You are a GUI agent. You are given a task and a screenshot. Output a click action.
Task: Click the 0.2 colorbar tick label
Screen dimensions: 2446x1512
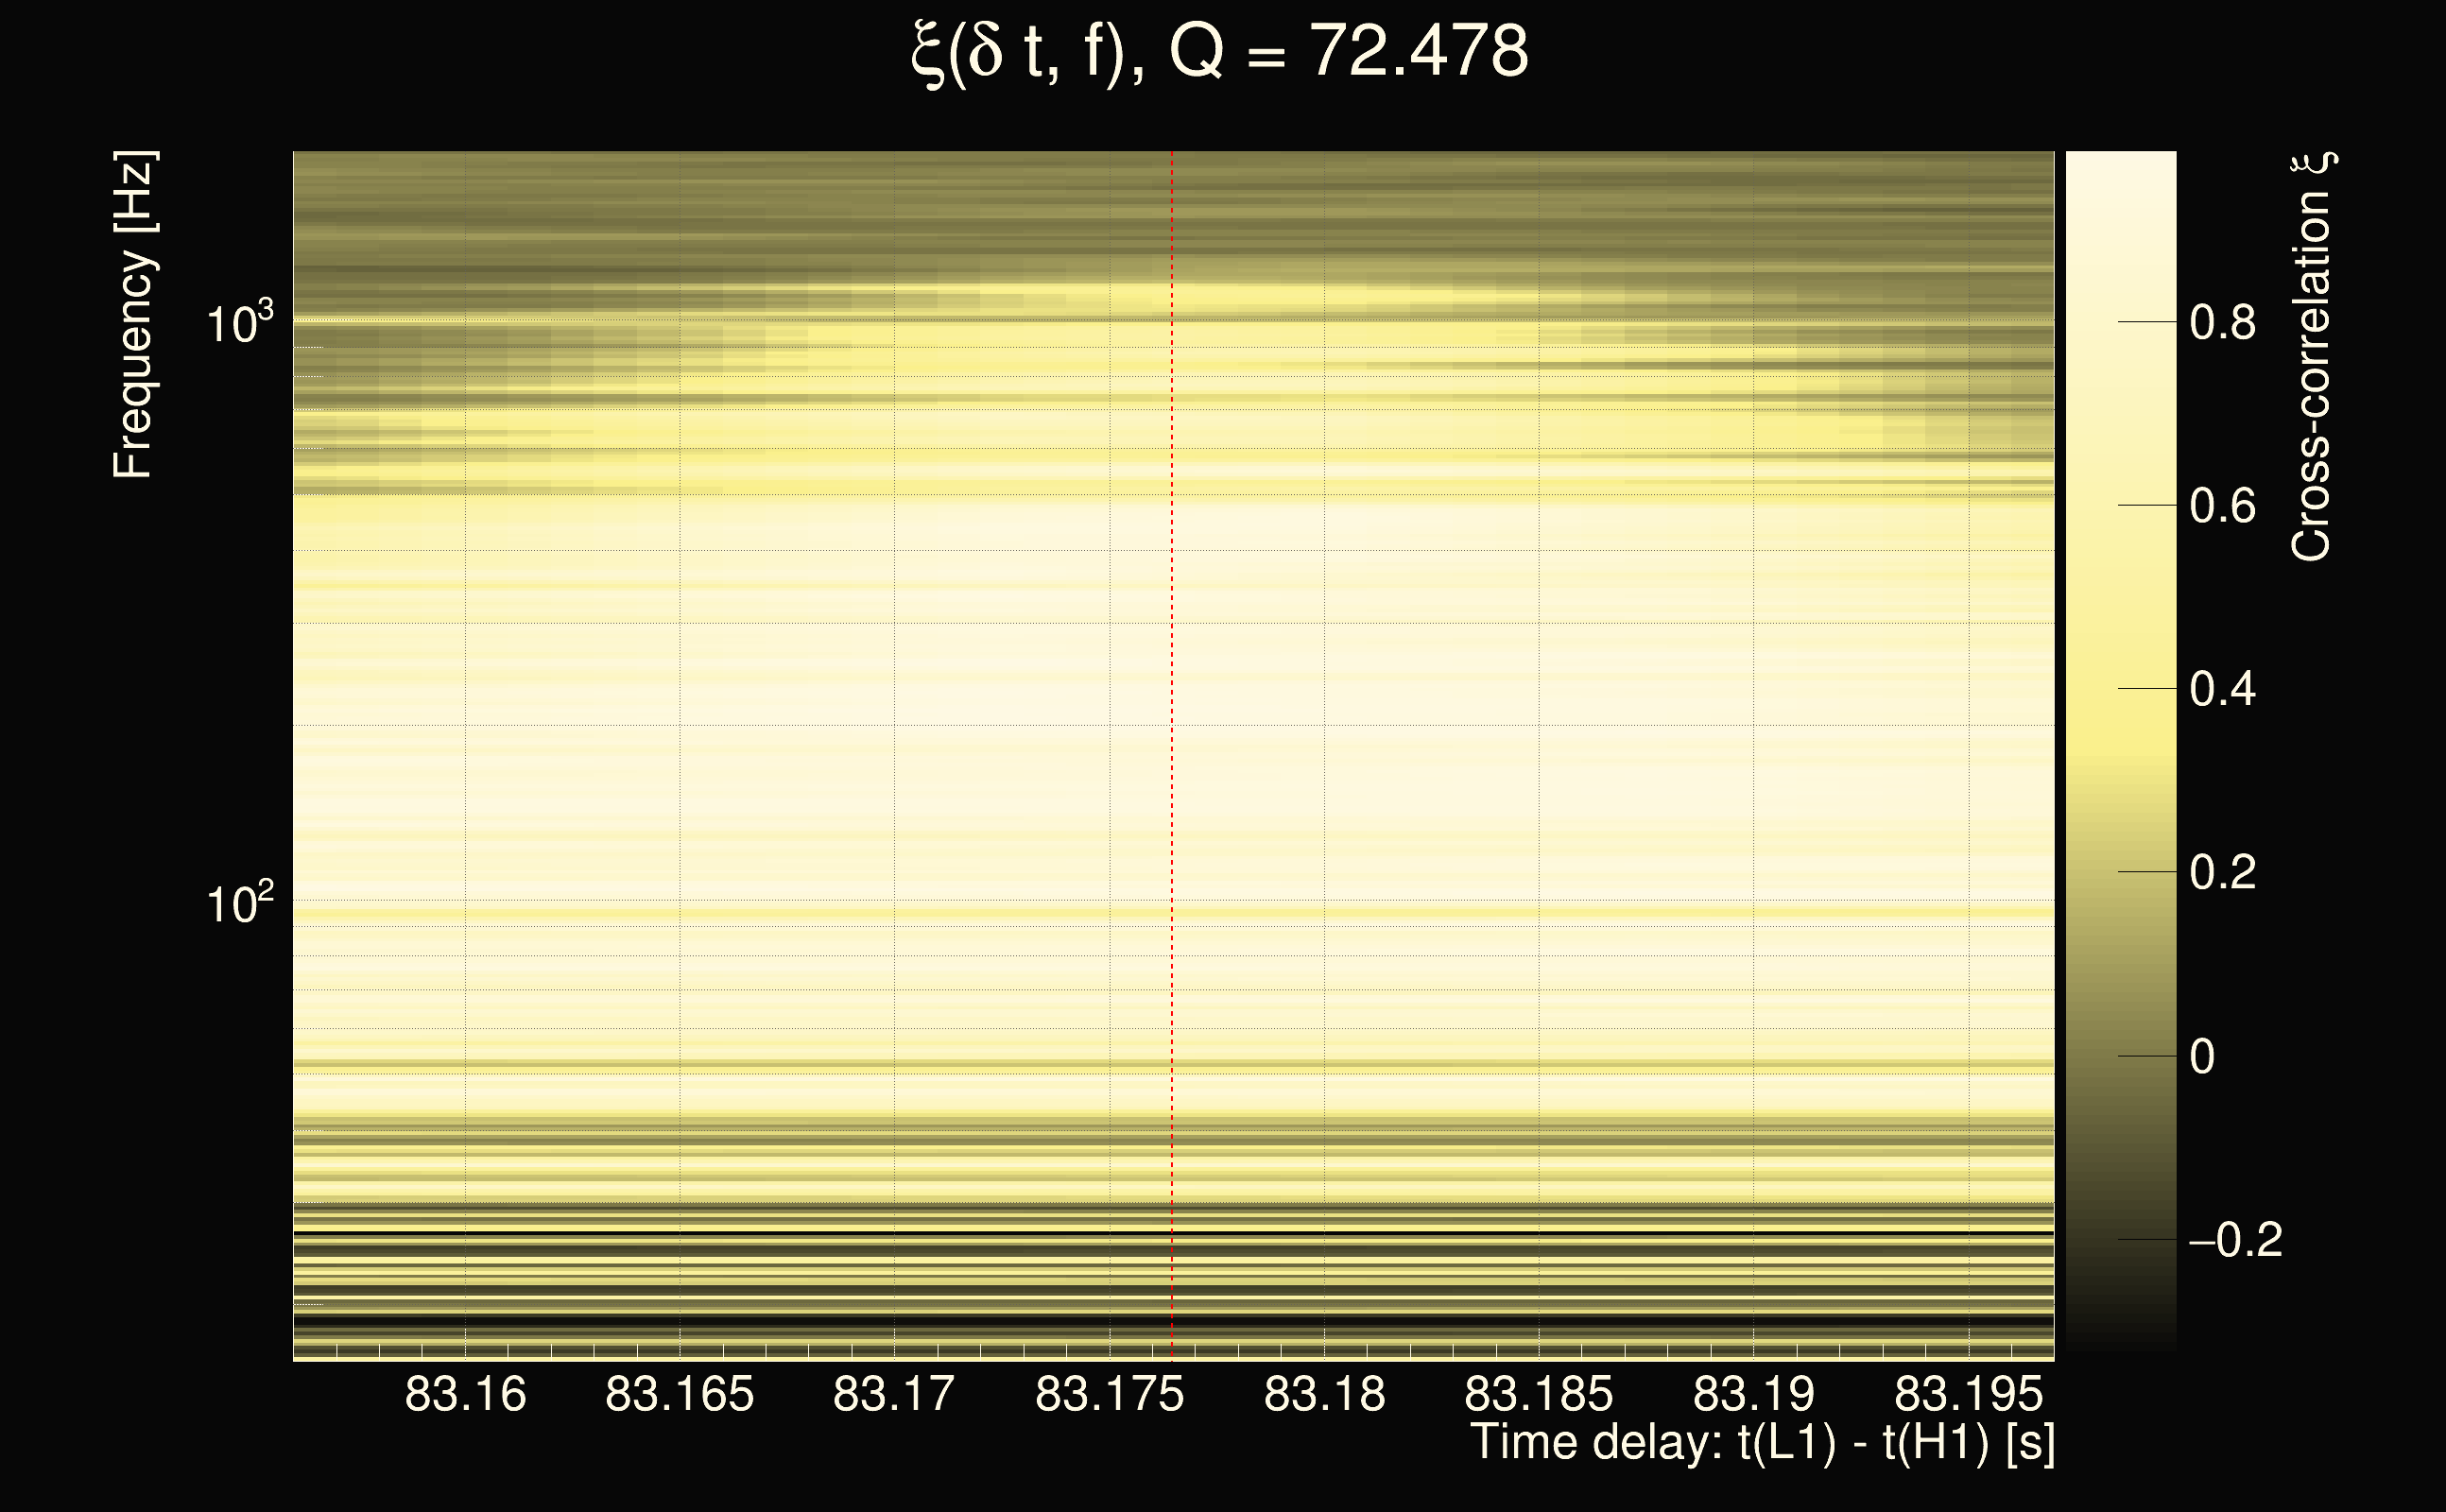(2222, 872)
